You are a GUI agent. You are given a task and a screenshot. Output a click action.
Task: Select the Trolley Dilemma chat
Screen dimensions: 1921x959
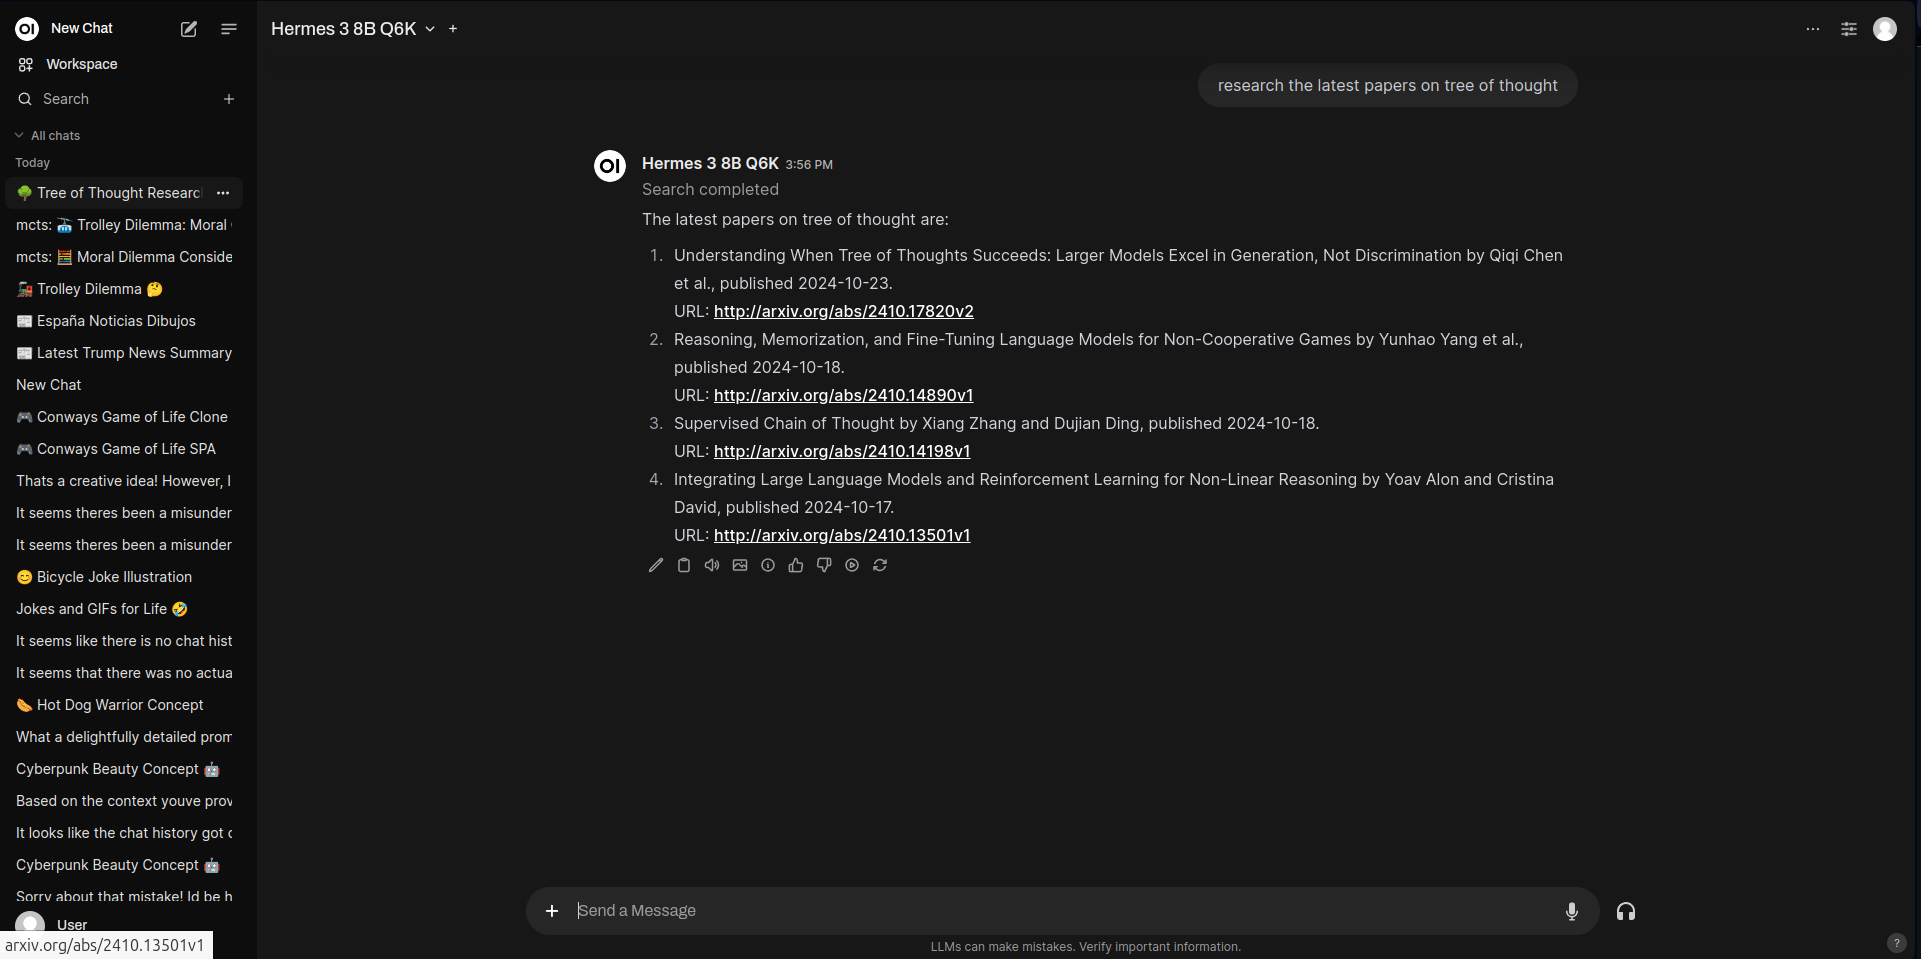click(90, 289)
